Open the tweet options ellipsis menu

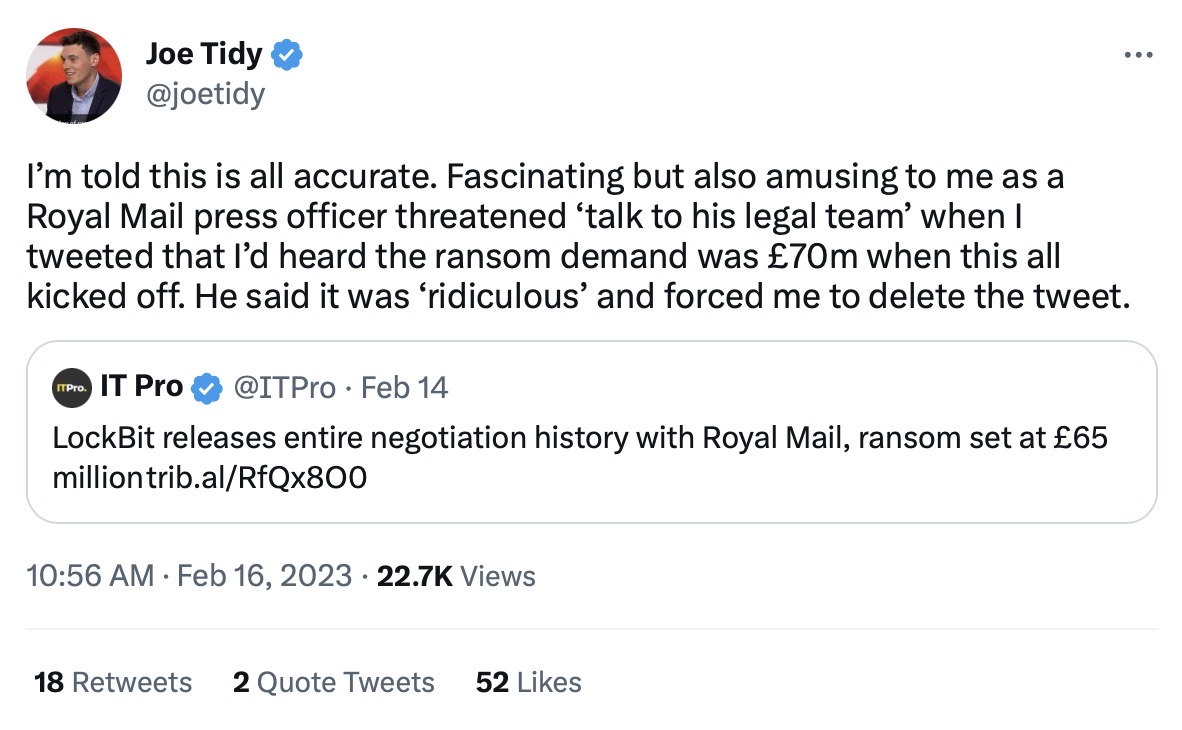pyautogui.click(x=1138, y=55)
